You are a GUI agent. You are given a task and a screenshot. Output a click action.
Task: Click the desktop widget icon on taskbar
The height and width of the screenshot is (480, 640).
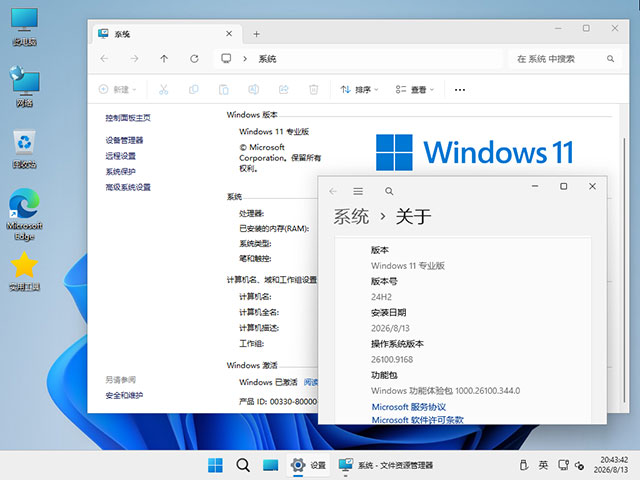click(x=270, y=465)
